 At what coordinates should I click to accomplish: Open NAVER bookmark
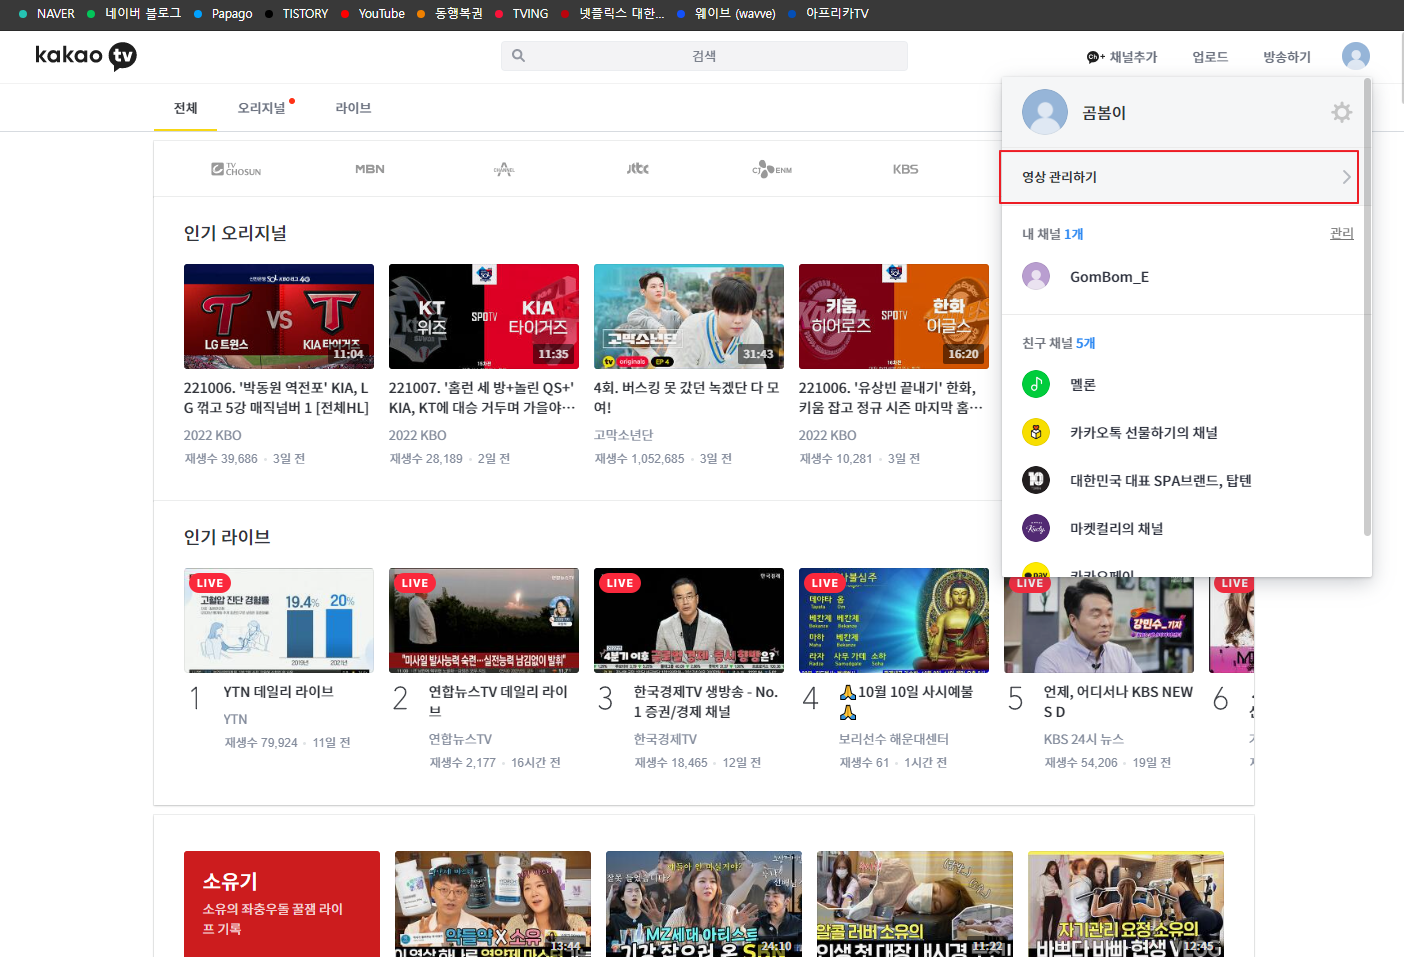click(x=47, y=14)
